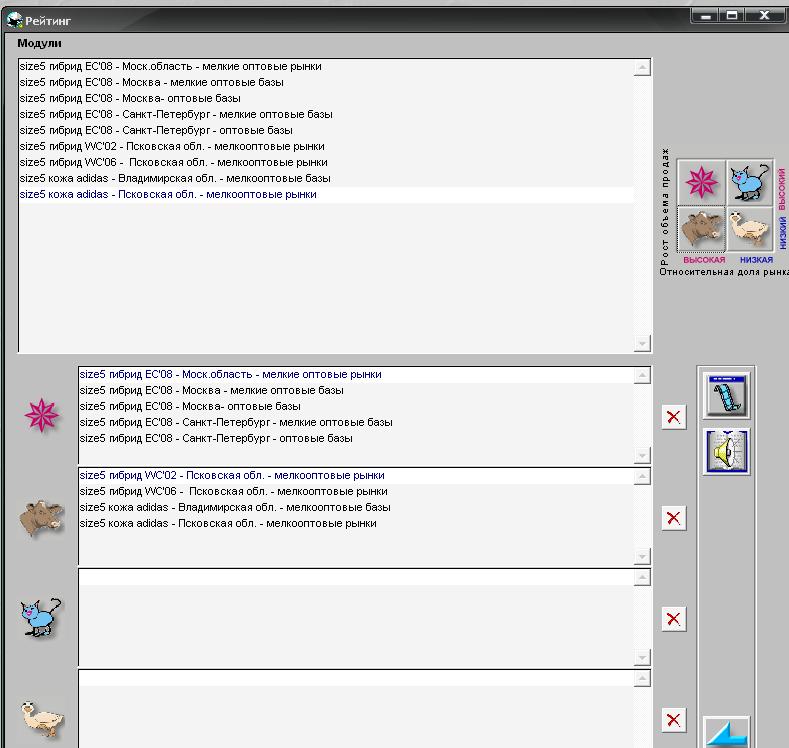789x748 pixels.
Task: Click the blue arrow button at the bottom right
Action: tap(726, 732)
